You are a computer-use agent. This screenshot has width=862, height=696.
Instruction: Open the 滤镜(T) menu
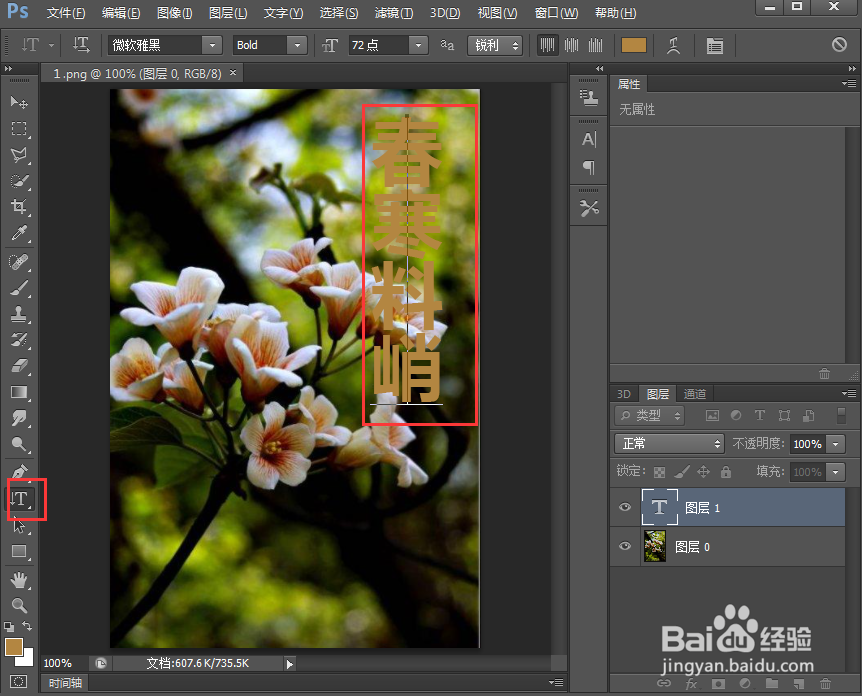(394, 13)
